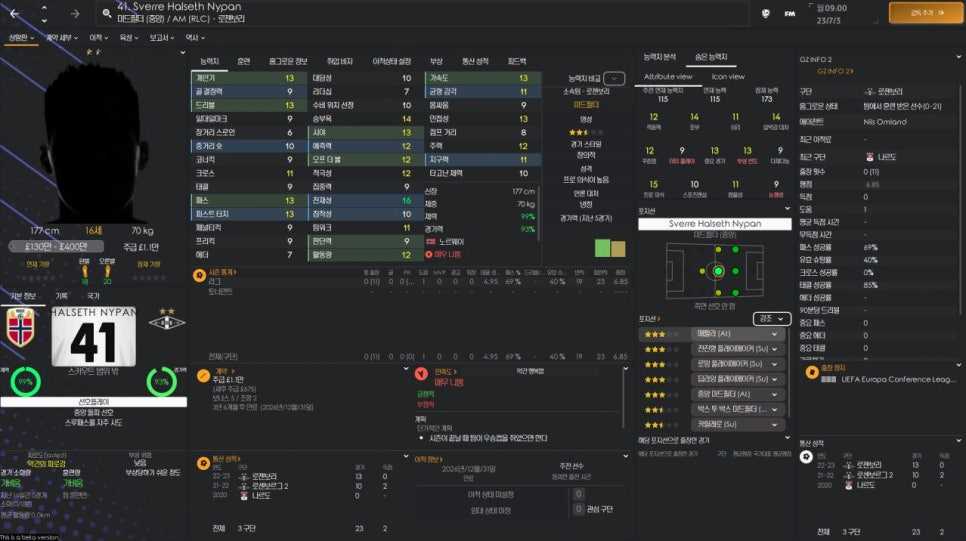Image resolution: width=966 pixels, height=541 pixels.
Task: Click the orange continue button
Action: 923,13
